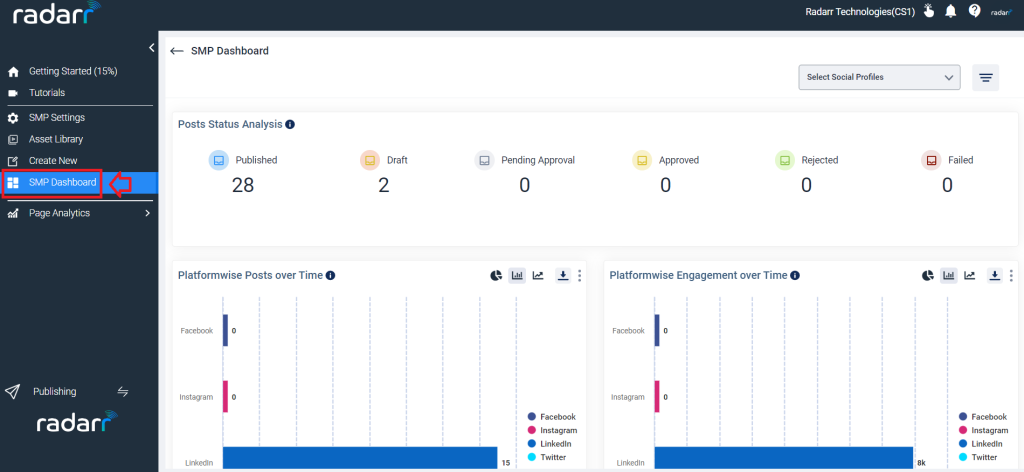
Task: Select line chart view for Platformwise Posts
Action: click(537, 275)
